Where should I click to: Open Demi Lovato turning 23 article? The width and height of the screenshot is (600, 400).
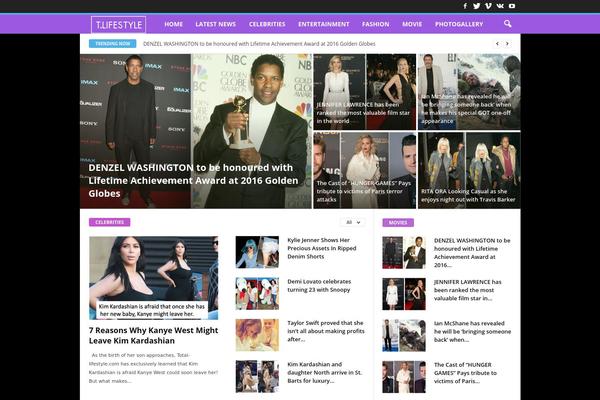pos(319,286)
